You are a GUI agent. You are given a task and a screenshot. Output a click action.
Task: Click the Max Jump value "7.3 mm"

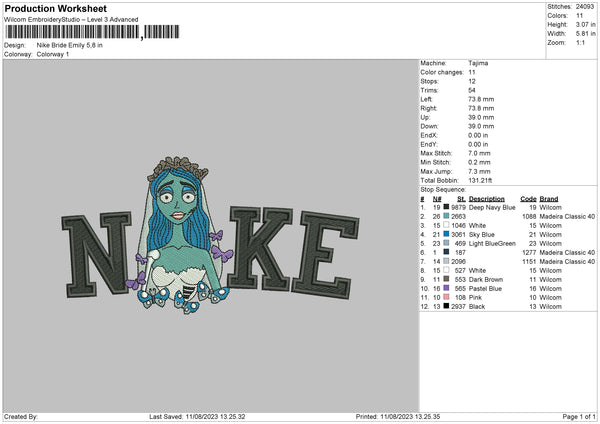[479, 171]
